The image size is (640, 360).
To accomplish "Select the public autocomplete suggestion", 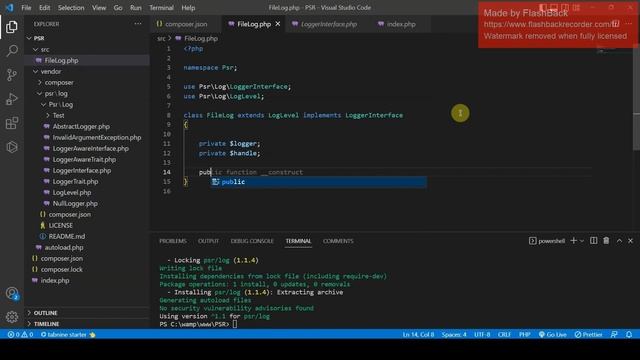I will [x=319, y=182].
